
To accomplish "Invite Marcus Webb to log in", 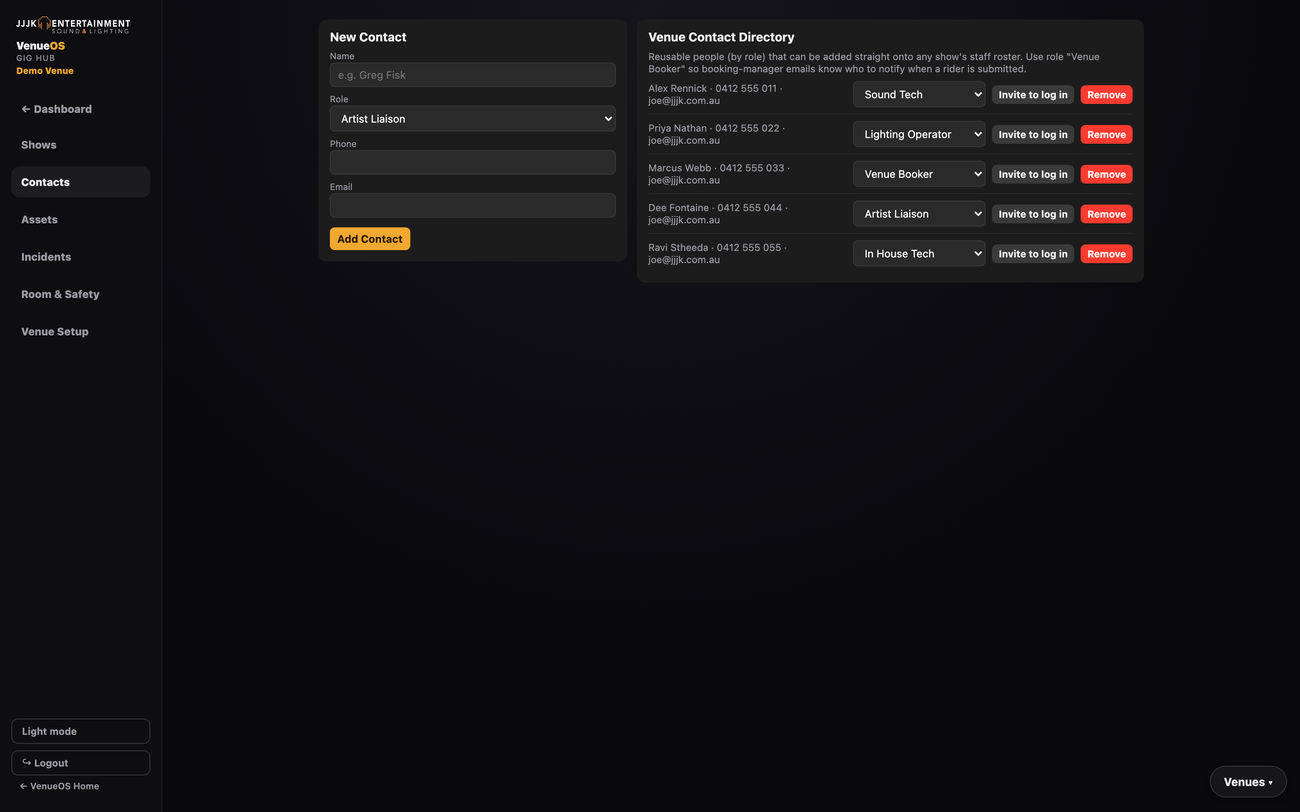I will (1033, 174).
